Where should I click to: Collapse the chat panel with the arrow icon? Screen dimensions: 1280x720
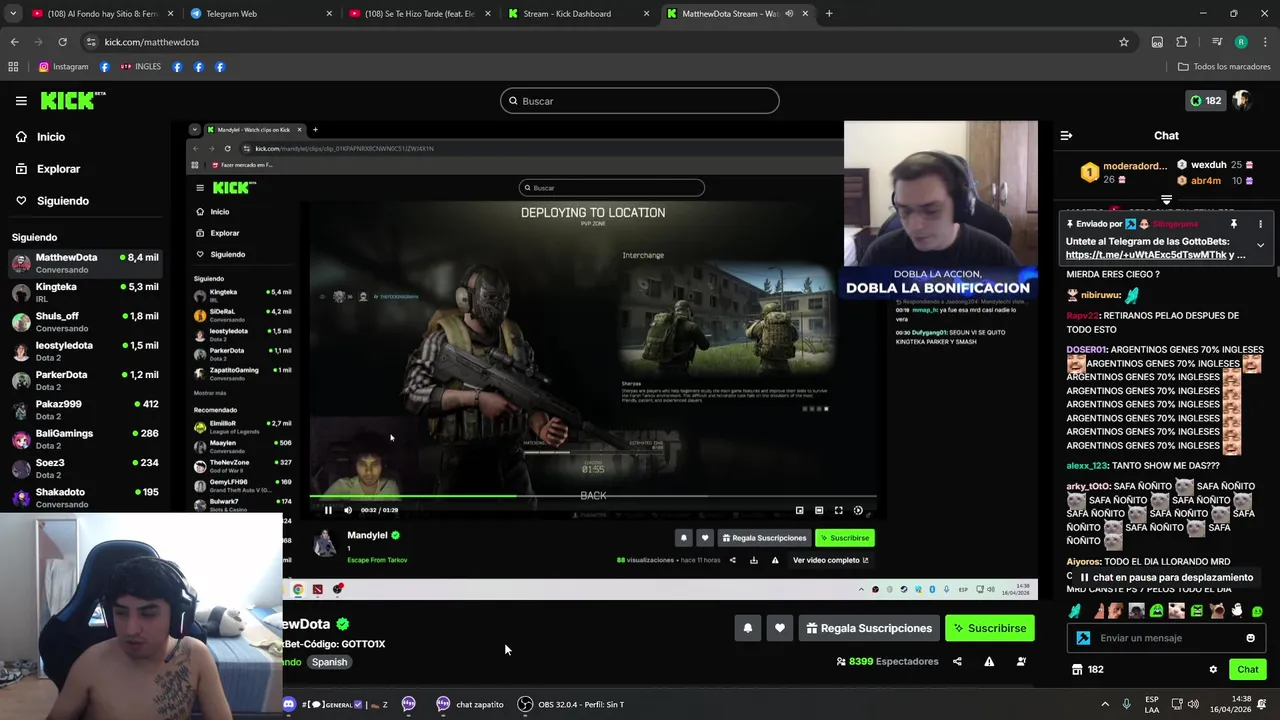point(1066,135)
